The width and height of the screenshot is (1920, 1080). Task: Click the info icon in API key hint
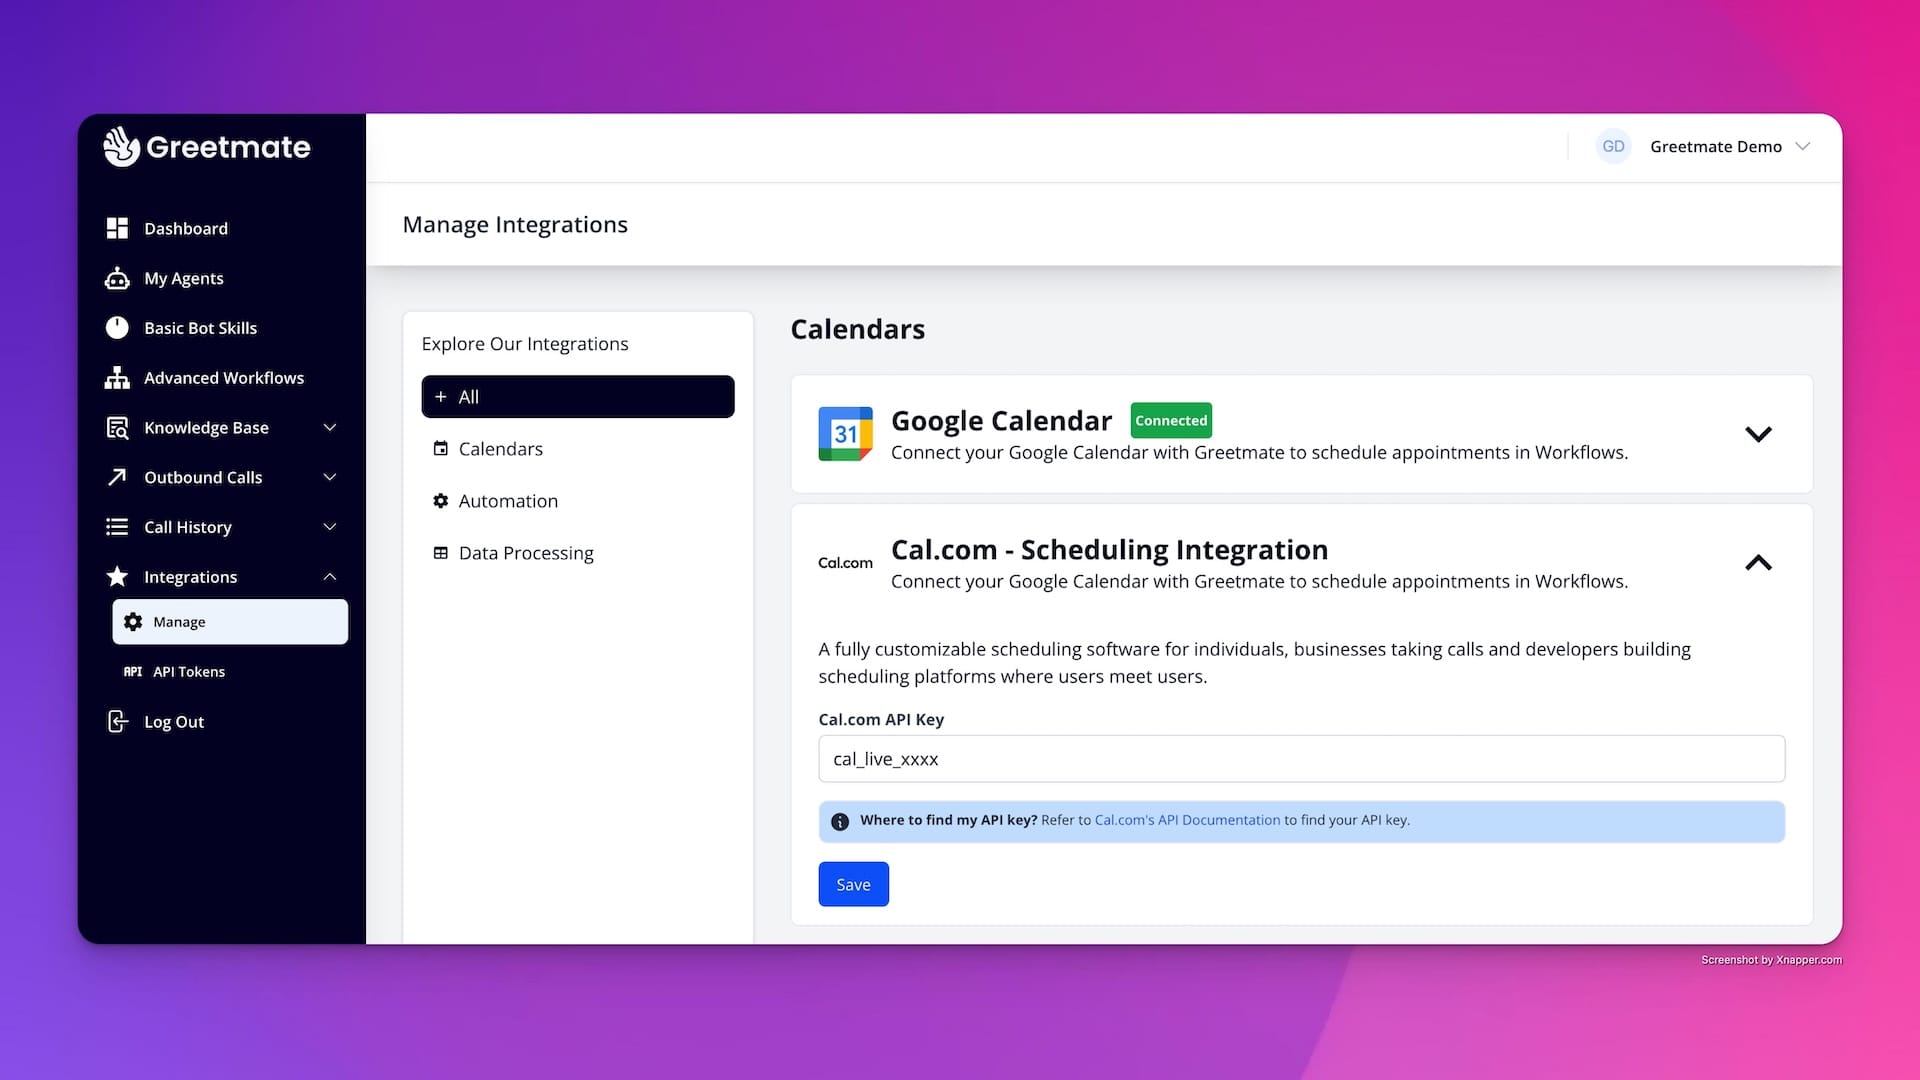click(840, 821)
